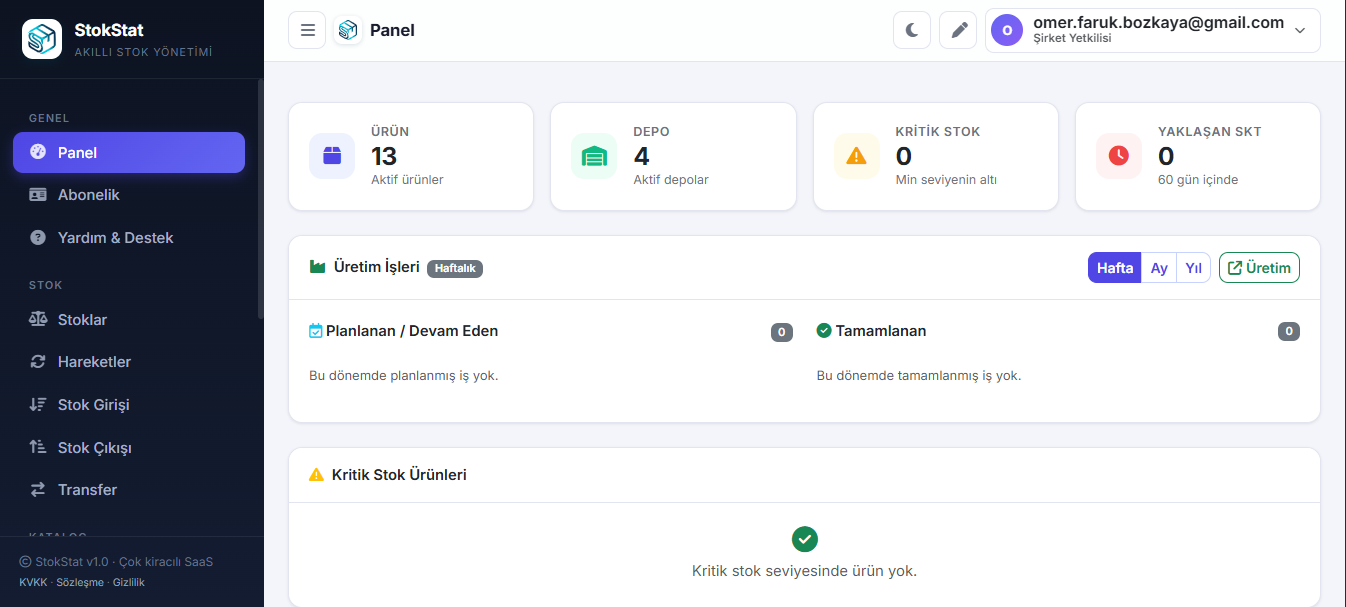
Task: Click the calendar icon beside Planlanan / Devam Eden
Action: 316,331
